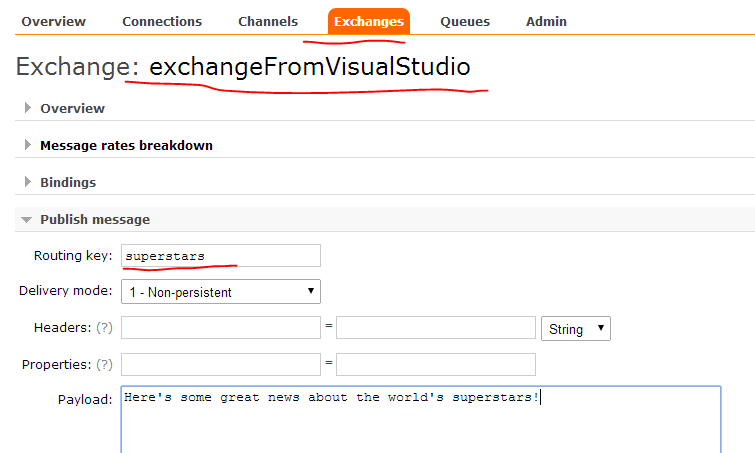The width and height of the screenshot is (755, 453).
Task: Click the Properties help question mark
Action: (104, 364)
